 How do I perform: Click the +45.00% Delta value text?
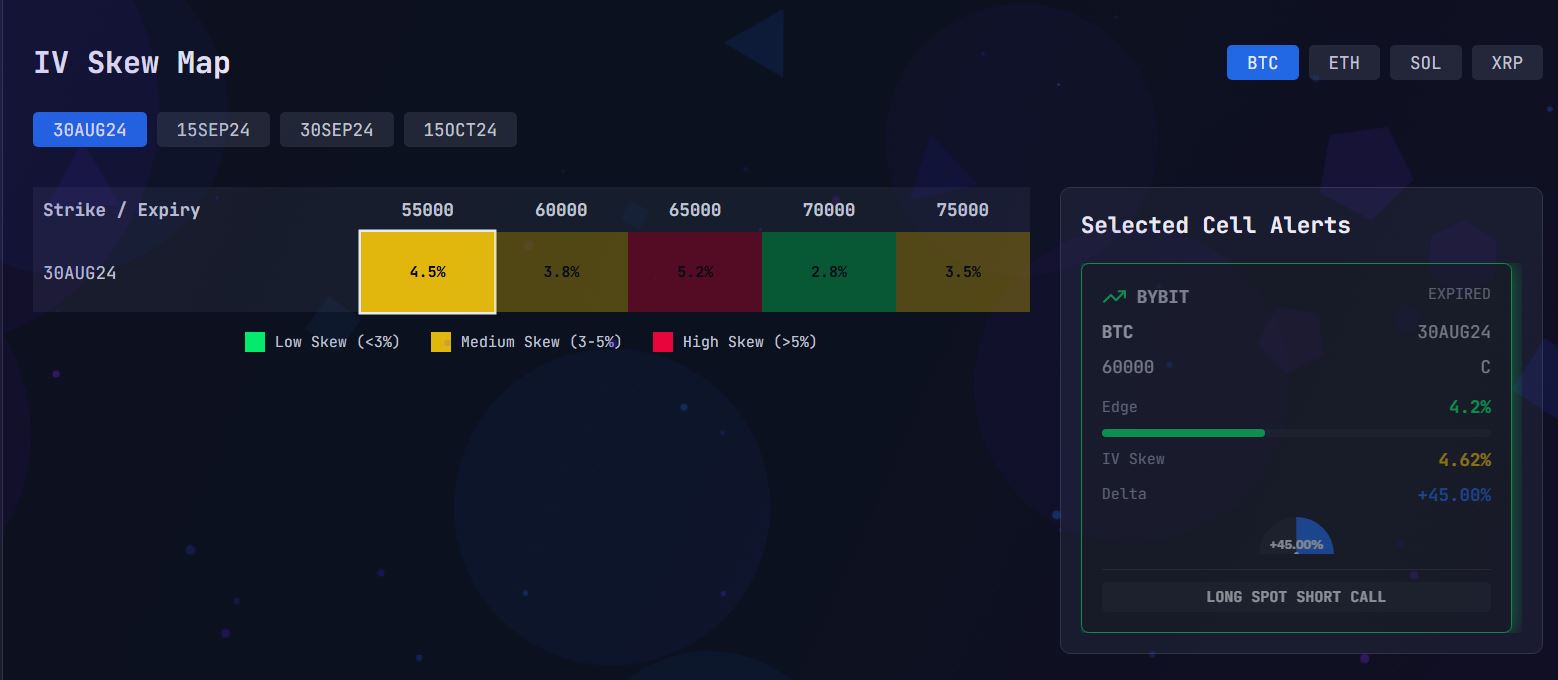(1454, 495)
